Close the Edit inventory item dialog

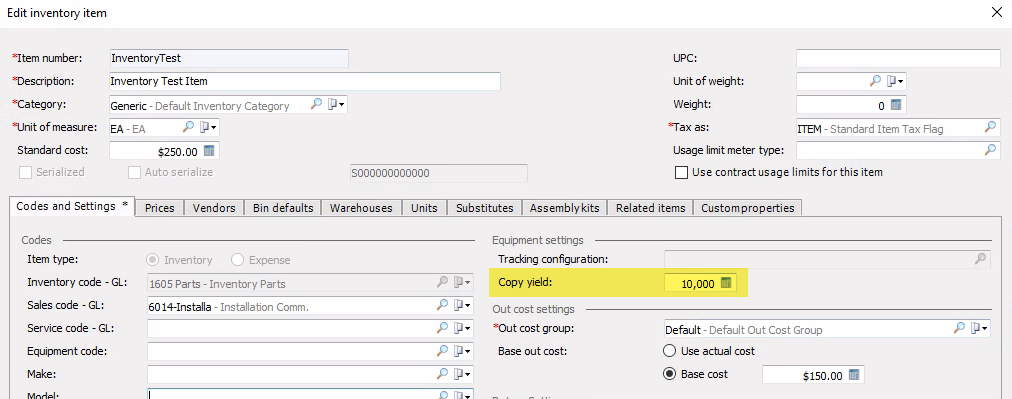996,12
